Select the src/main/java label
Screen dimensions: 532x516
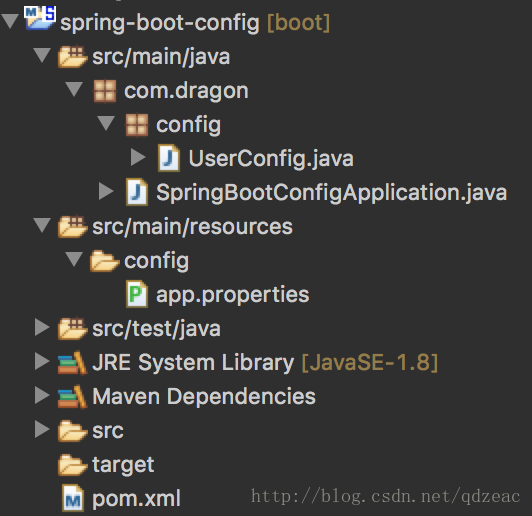(161, 57)
